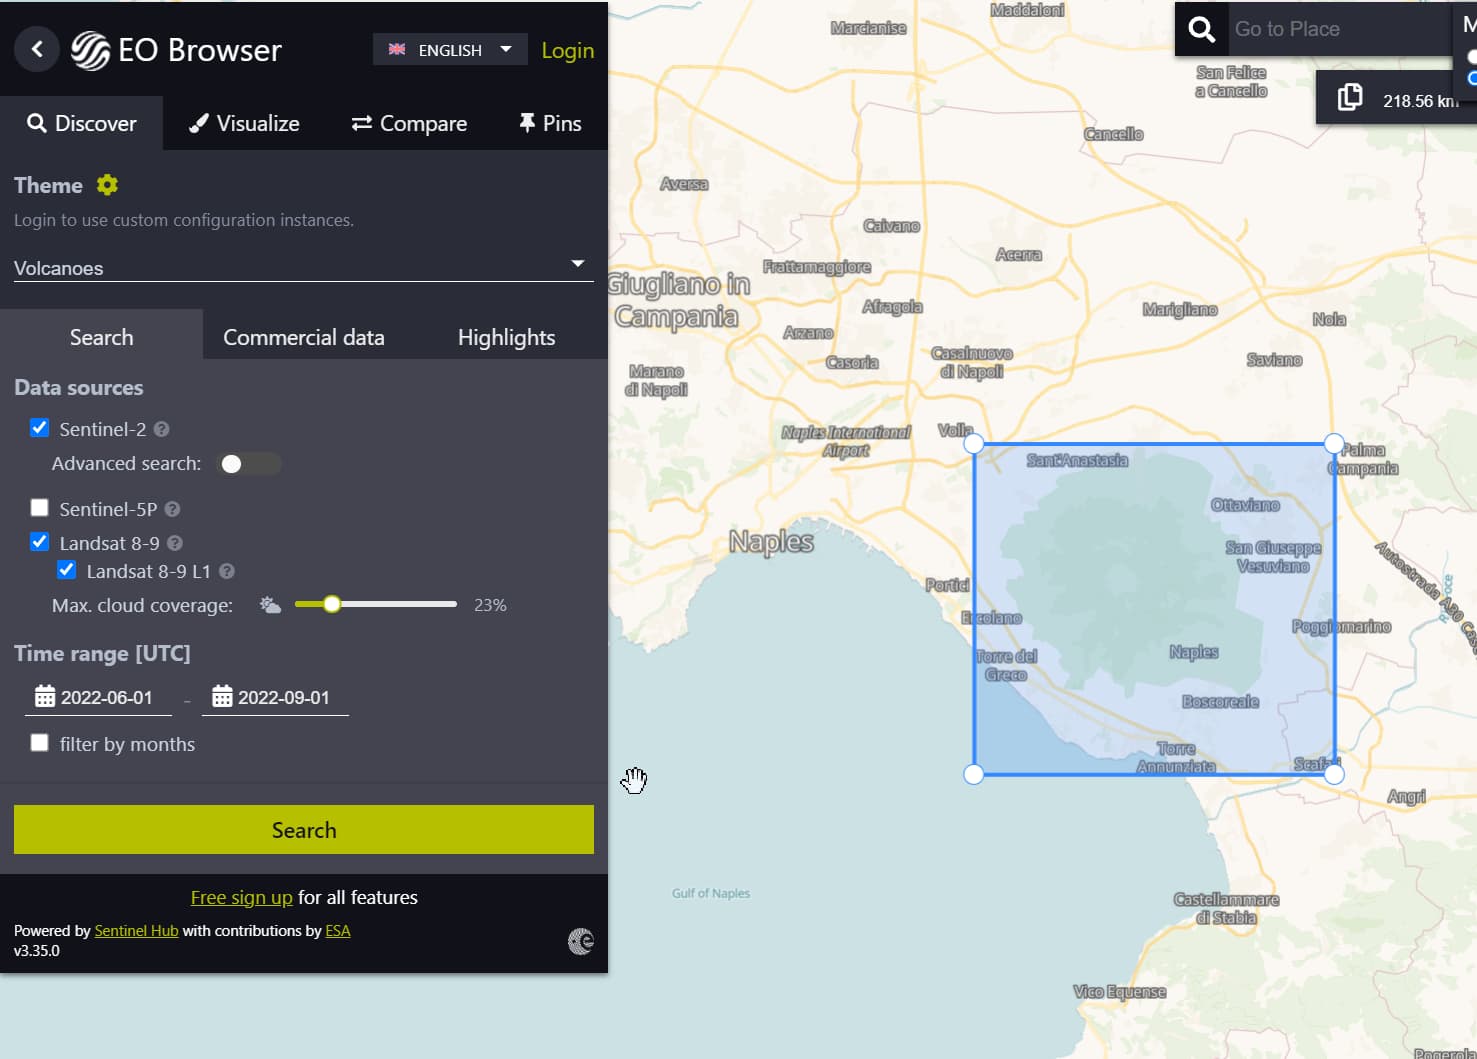The image size is (1477, 1059).
Task: Open the Sentinel Hub link
Action: tap(136, 931)
